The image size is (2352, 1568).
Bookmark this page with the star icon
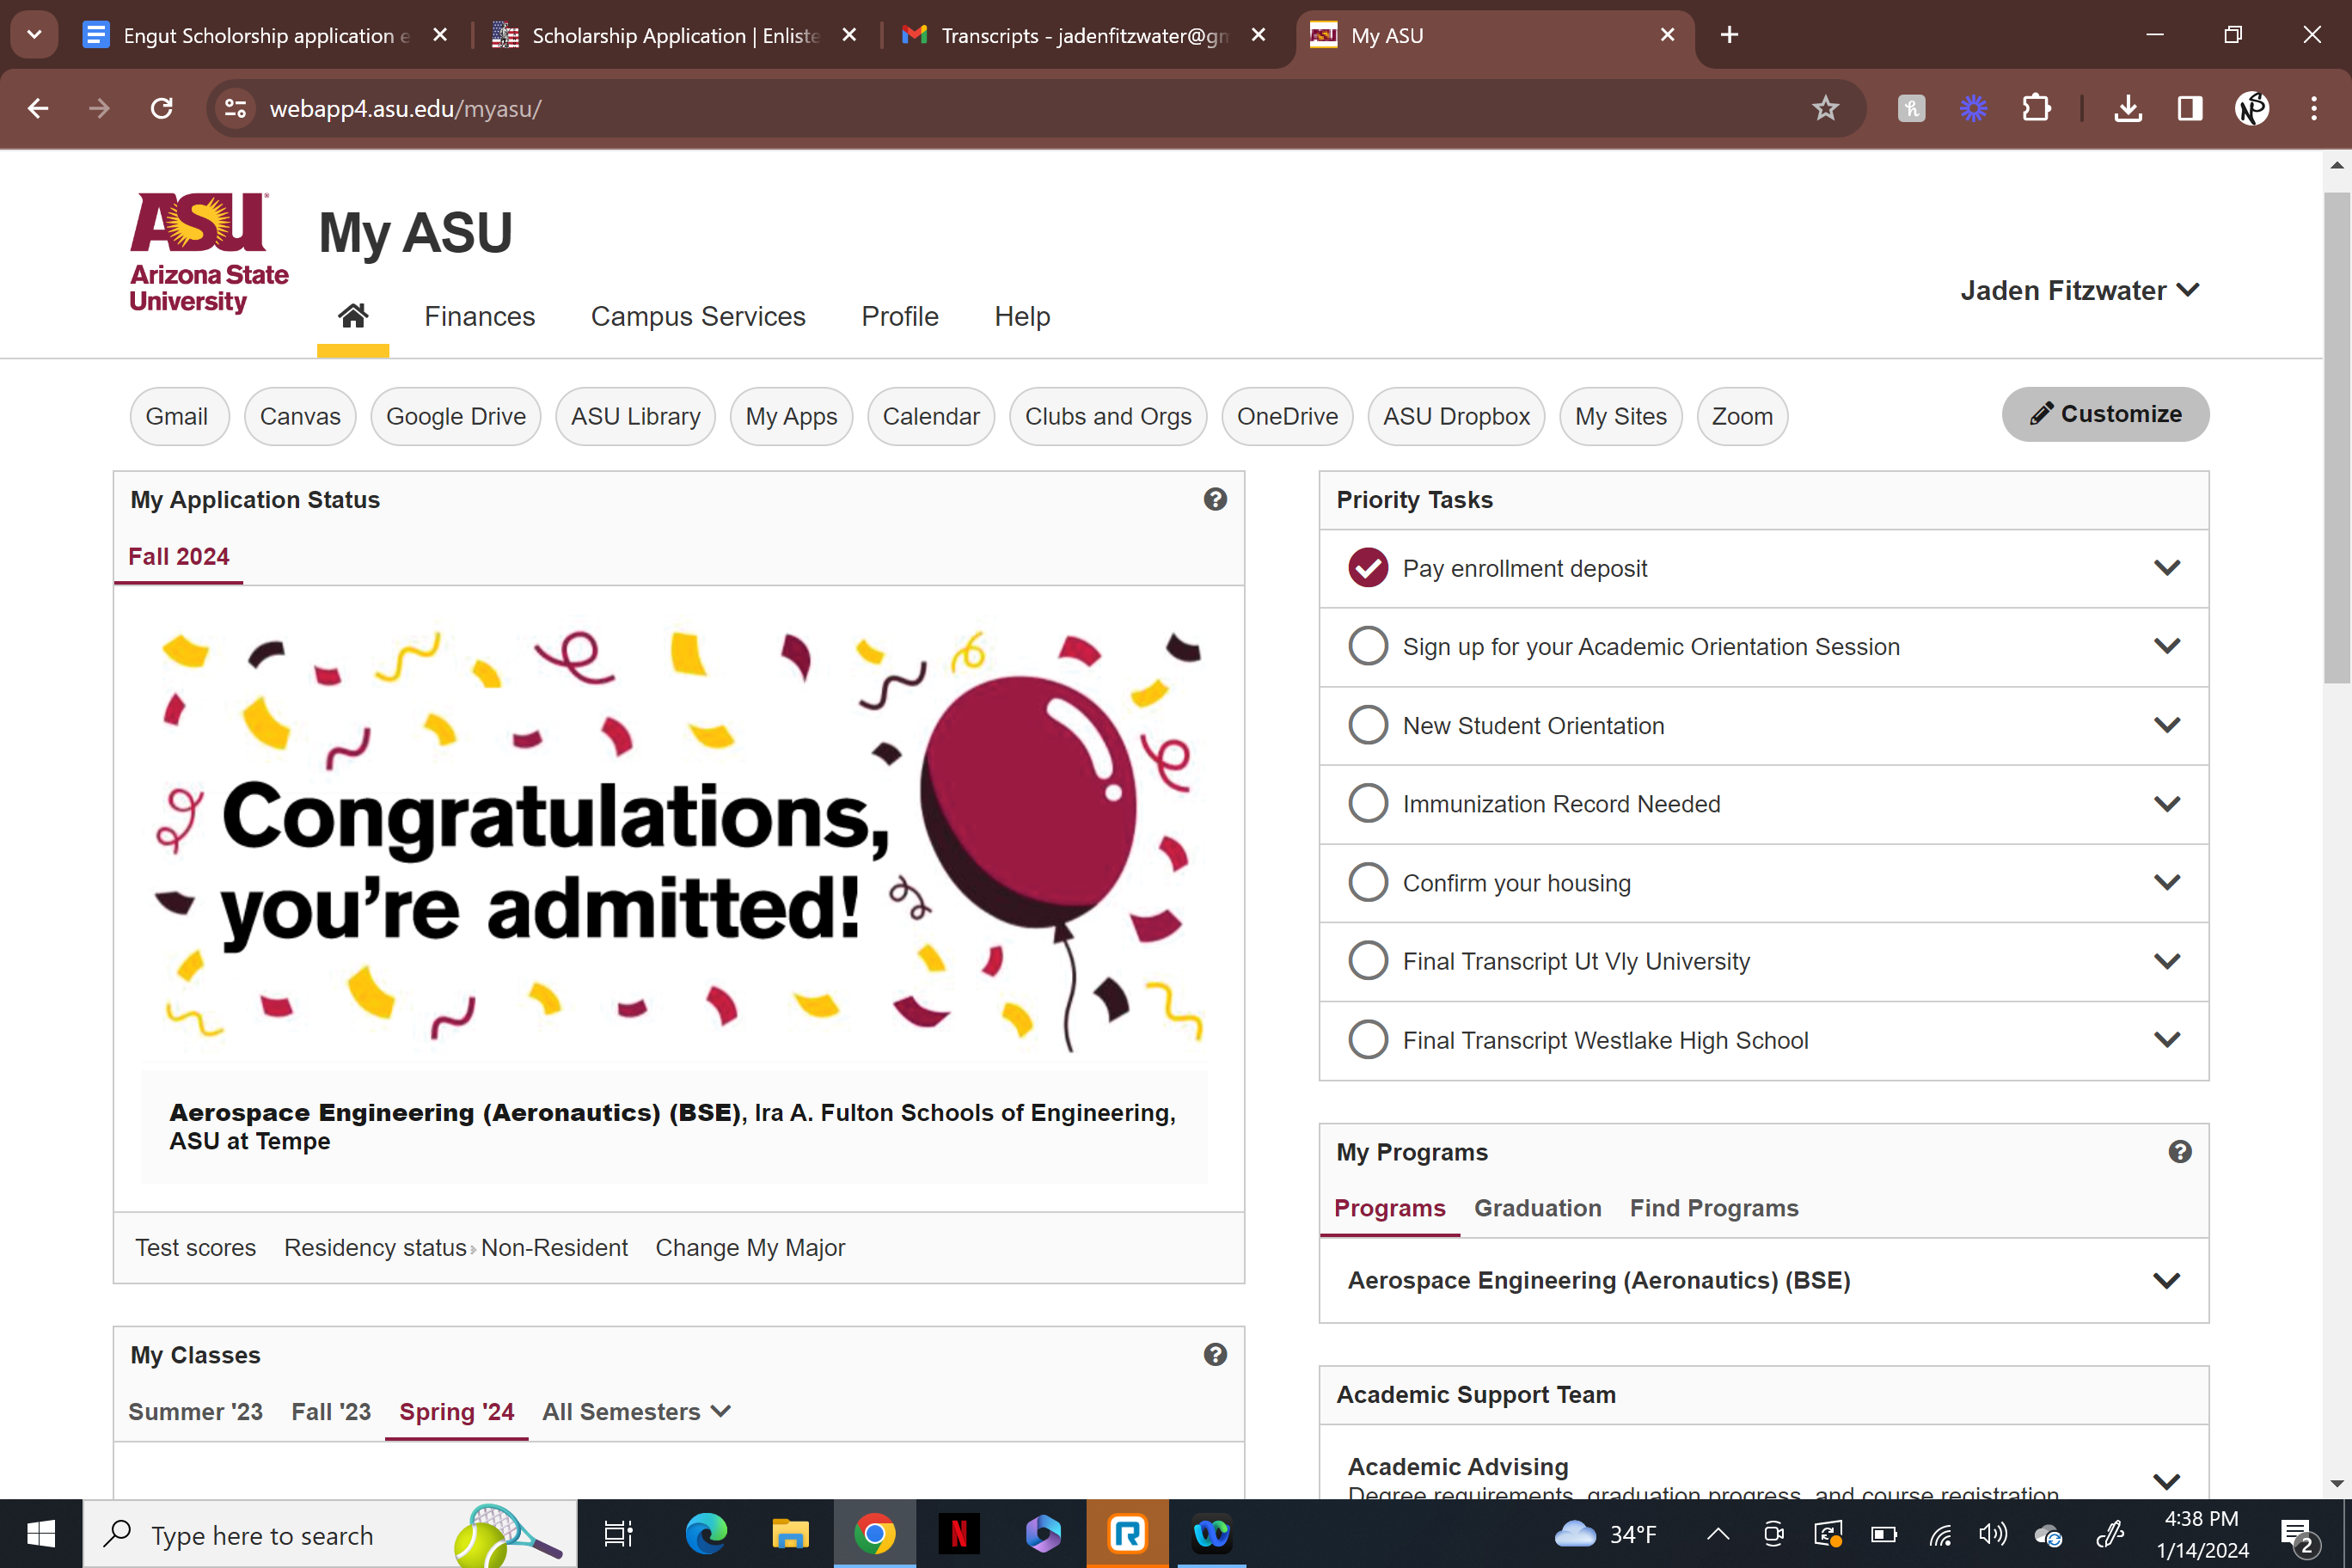[x=1825, y=108]
